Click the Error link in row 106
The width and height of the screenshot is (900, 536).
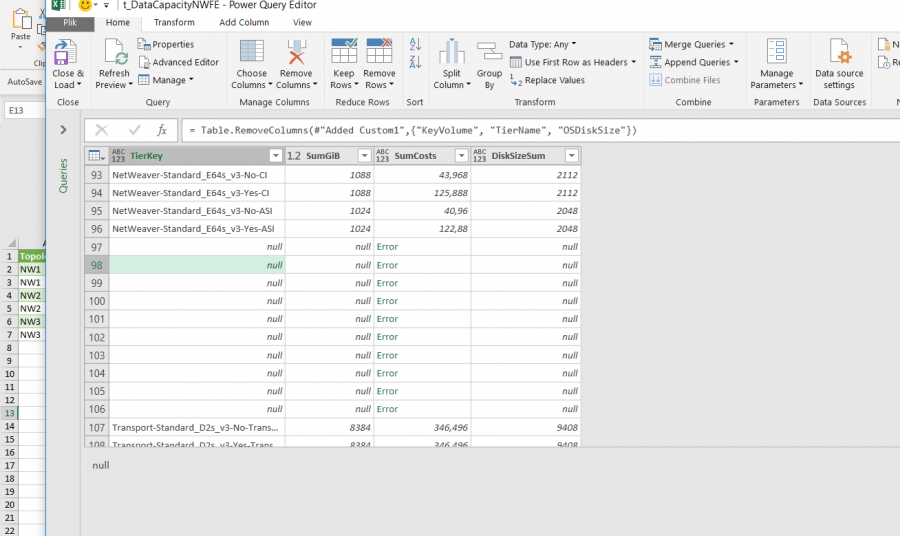coord(387,409)
